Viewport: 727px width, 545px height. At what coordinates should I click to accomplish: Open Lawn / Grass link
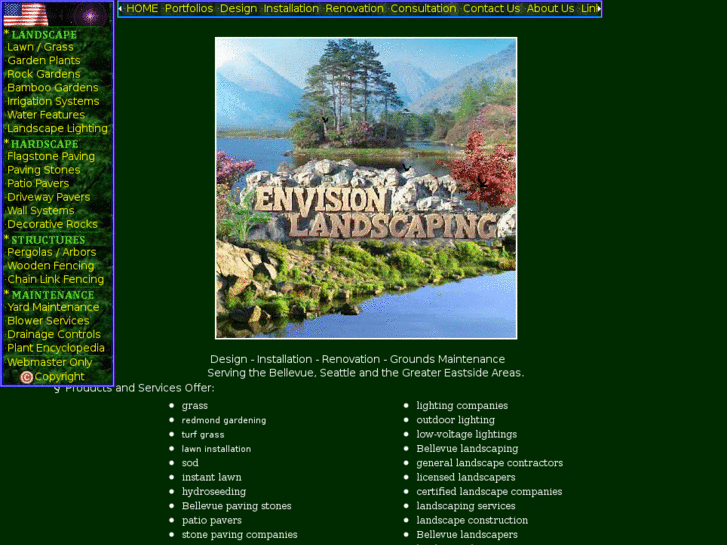click(x=40, y=47)
